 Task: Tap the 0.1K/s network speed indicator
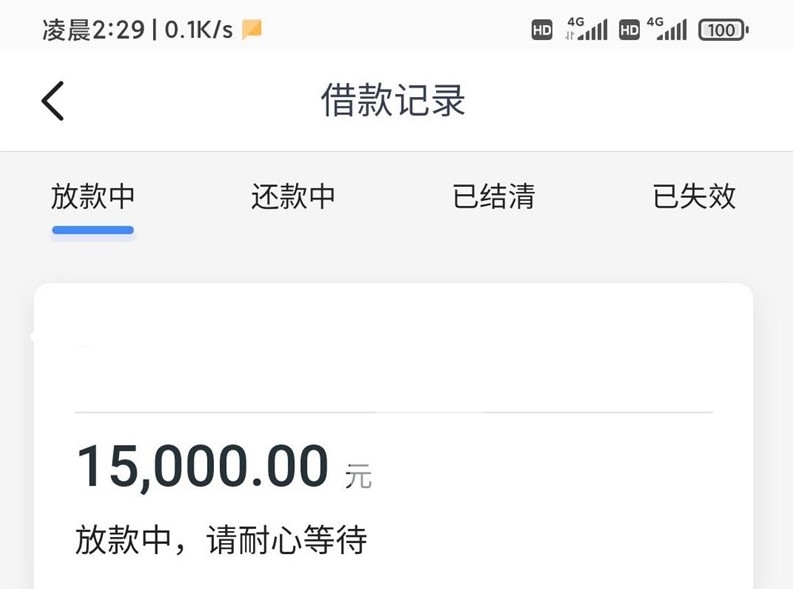pos(199,30)
